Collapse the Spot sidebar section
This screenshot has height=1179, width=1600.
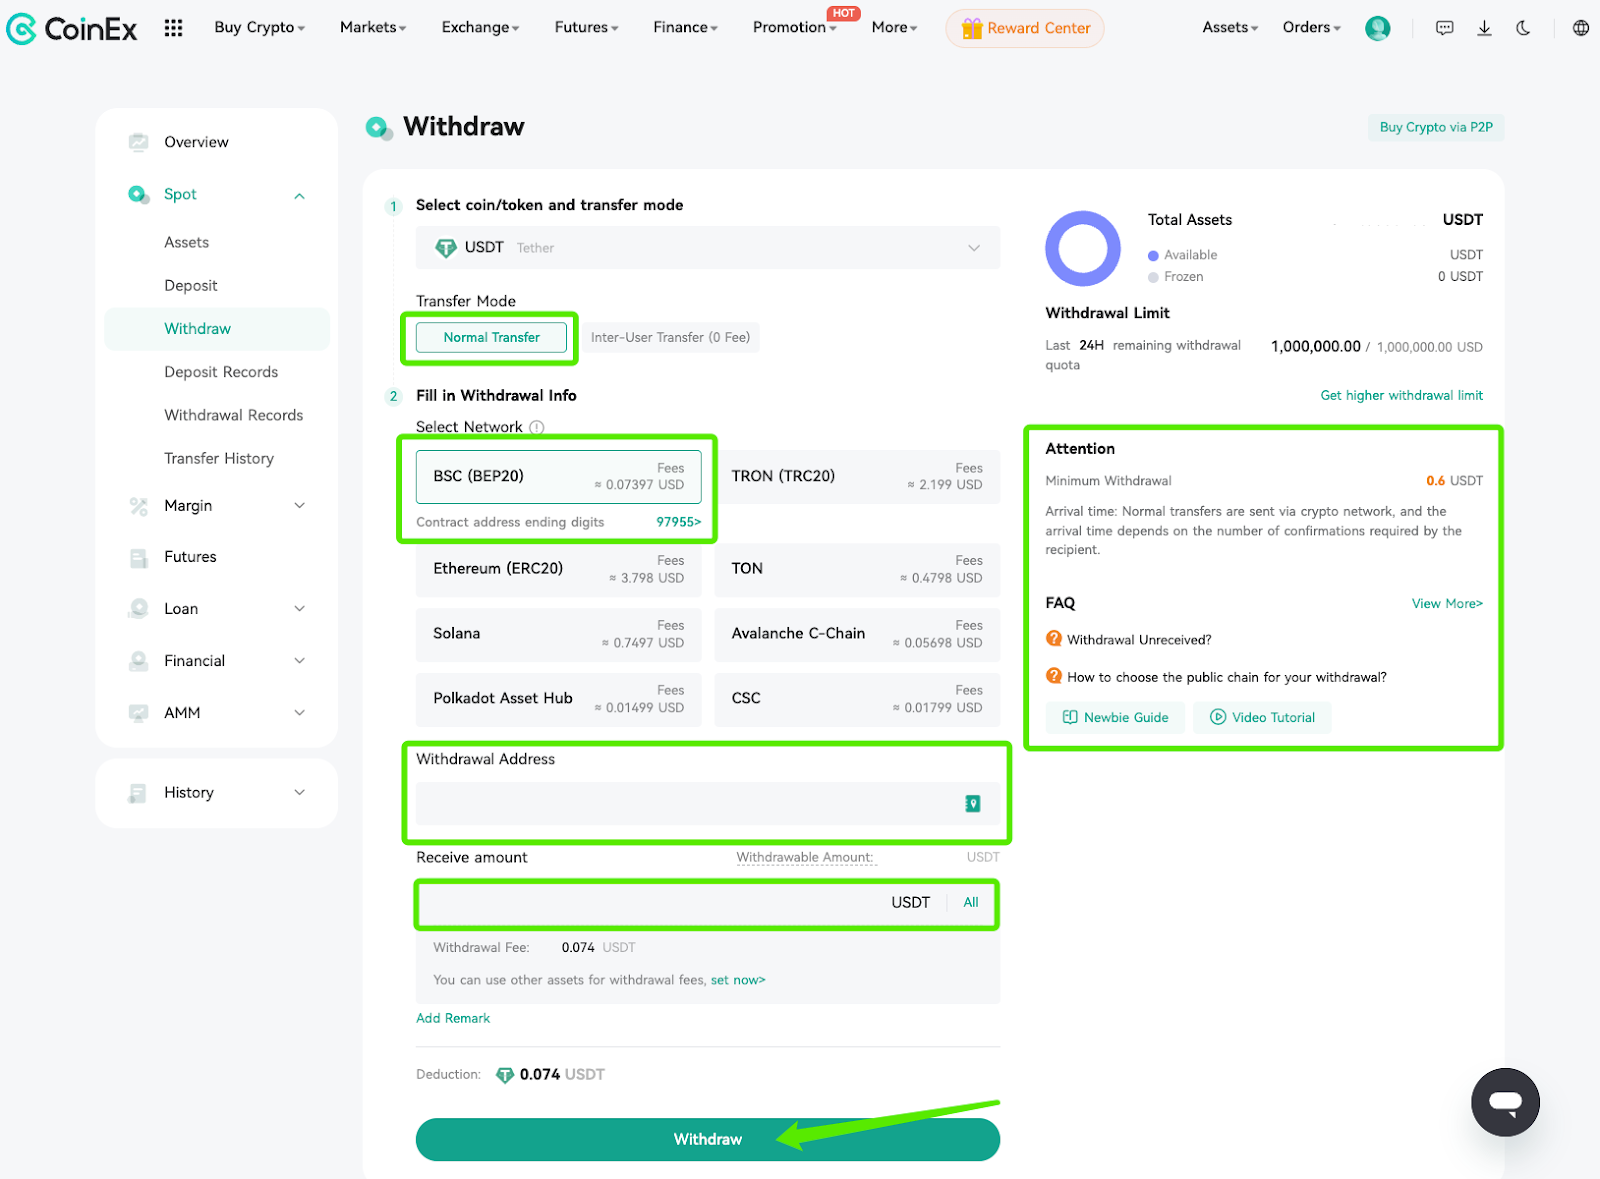click(x=299, y=195)
